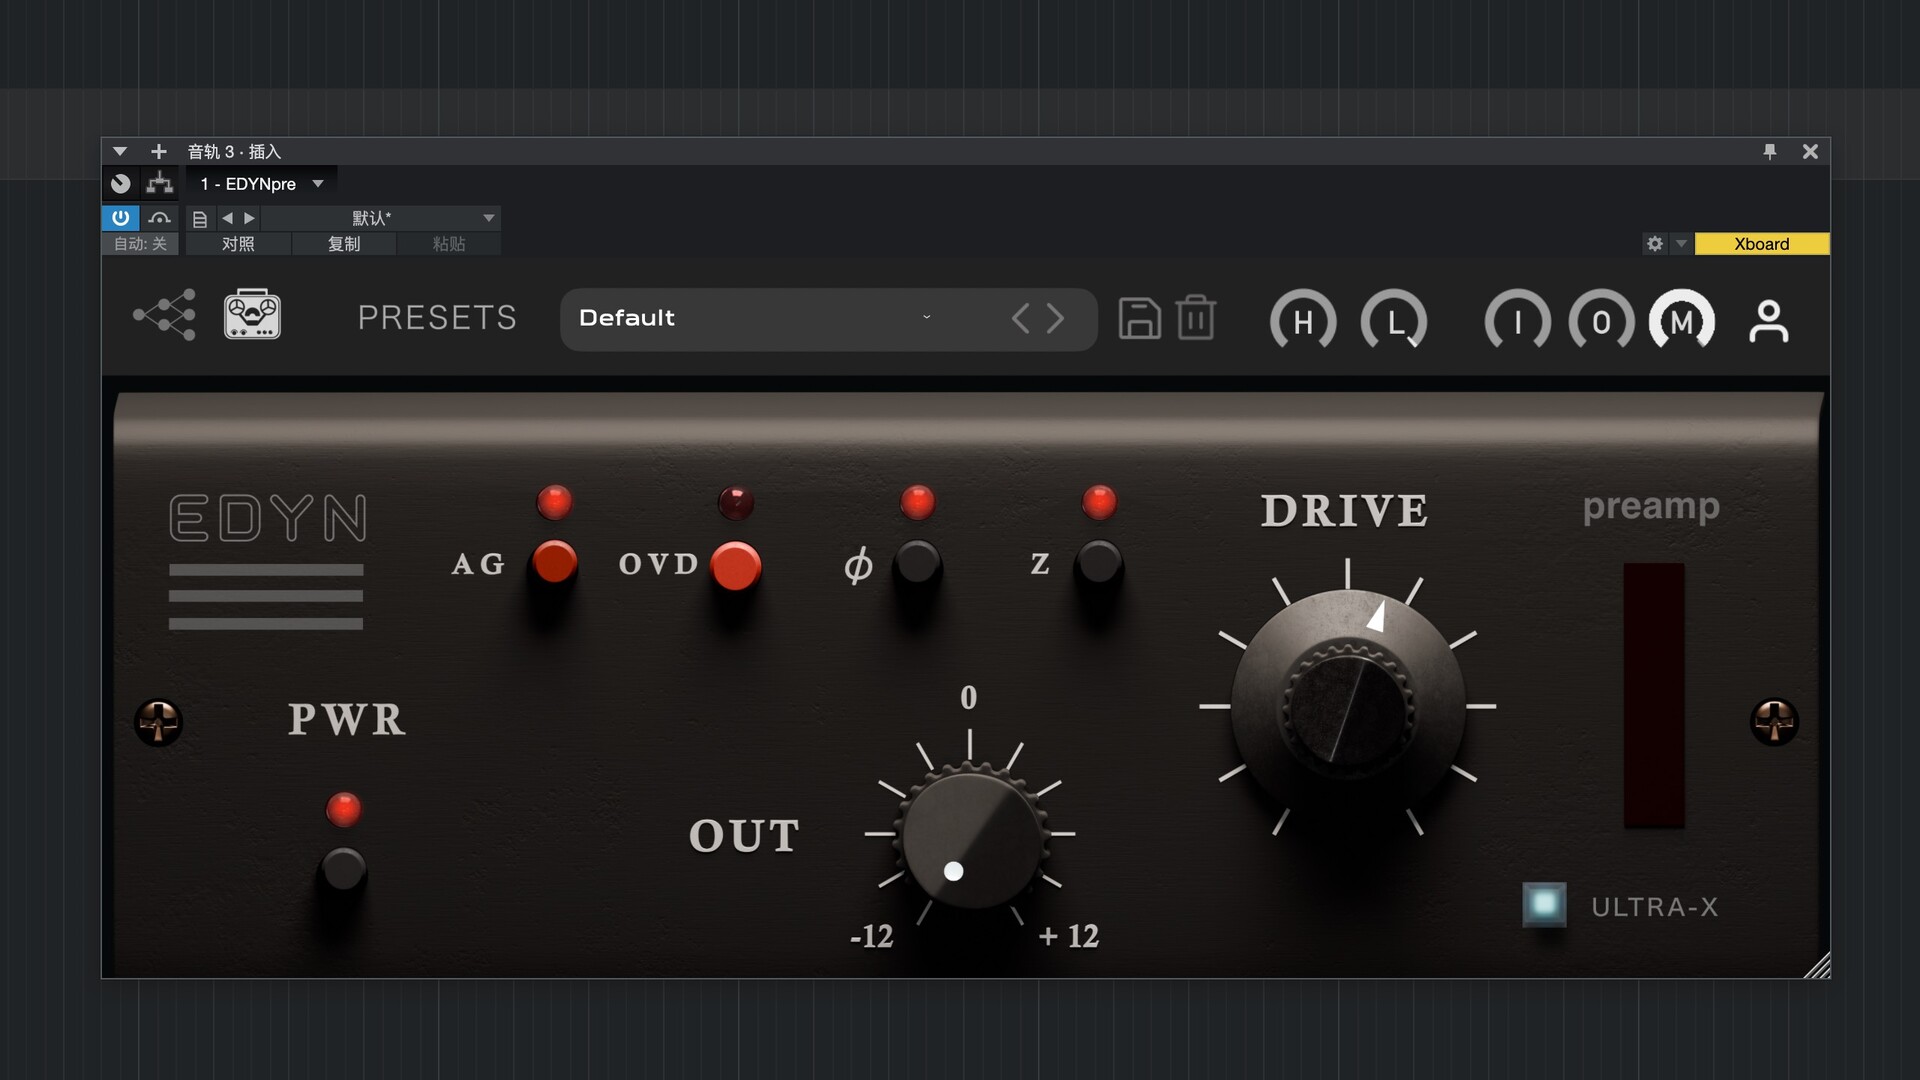Toggle the OVD red push button
The image size is (1920, 1080).
point(736,566)
